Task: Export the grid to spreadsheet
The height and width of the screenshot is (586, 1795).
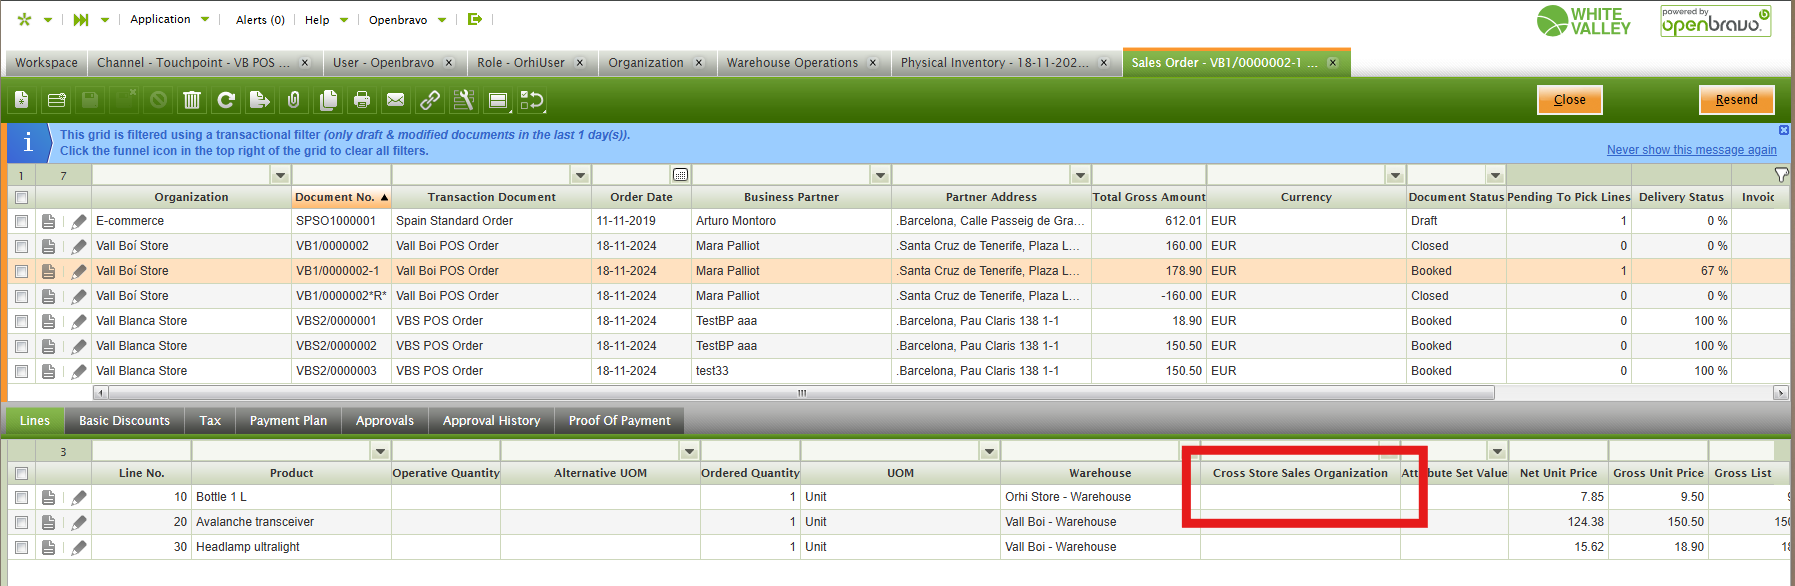Action: click(x=260, y=100)
